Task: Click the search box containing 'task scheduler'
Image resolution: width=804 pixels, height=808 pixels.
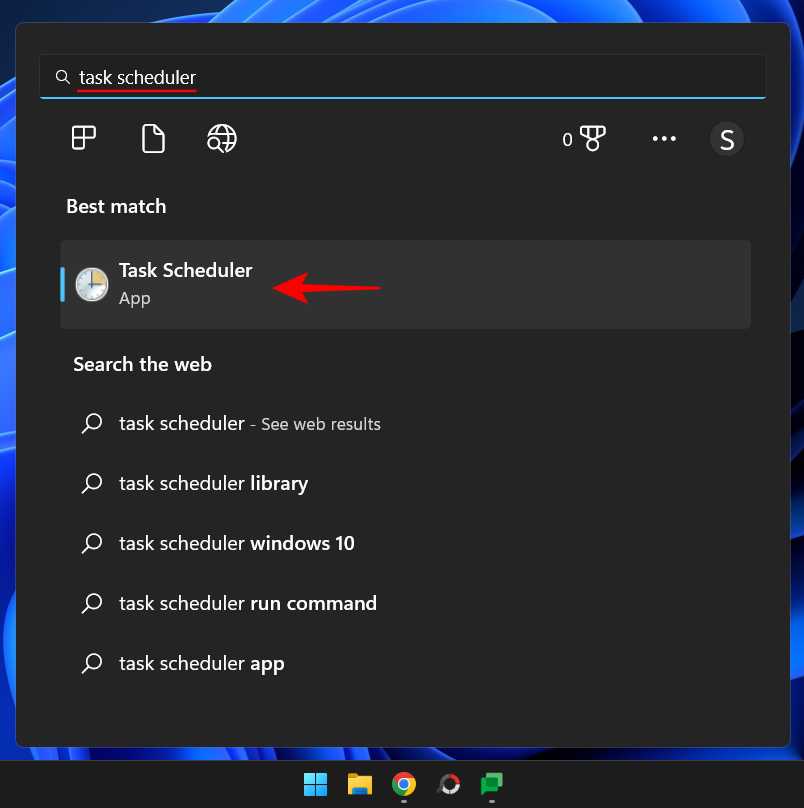Action: (x=403, y=77)
